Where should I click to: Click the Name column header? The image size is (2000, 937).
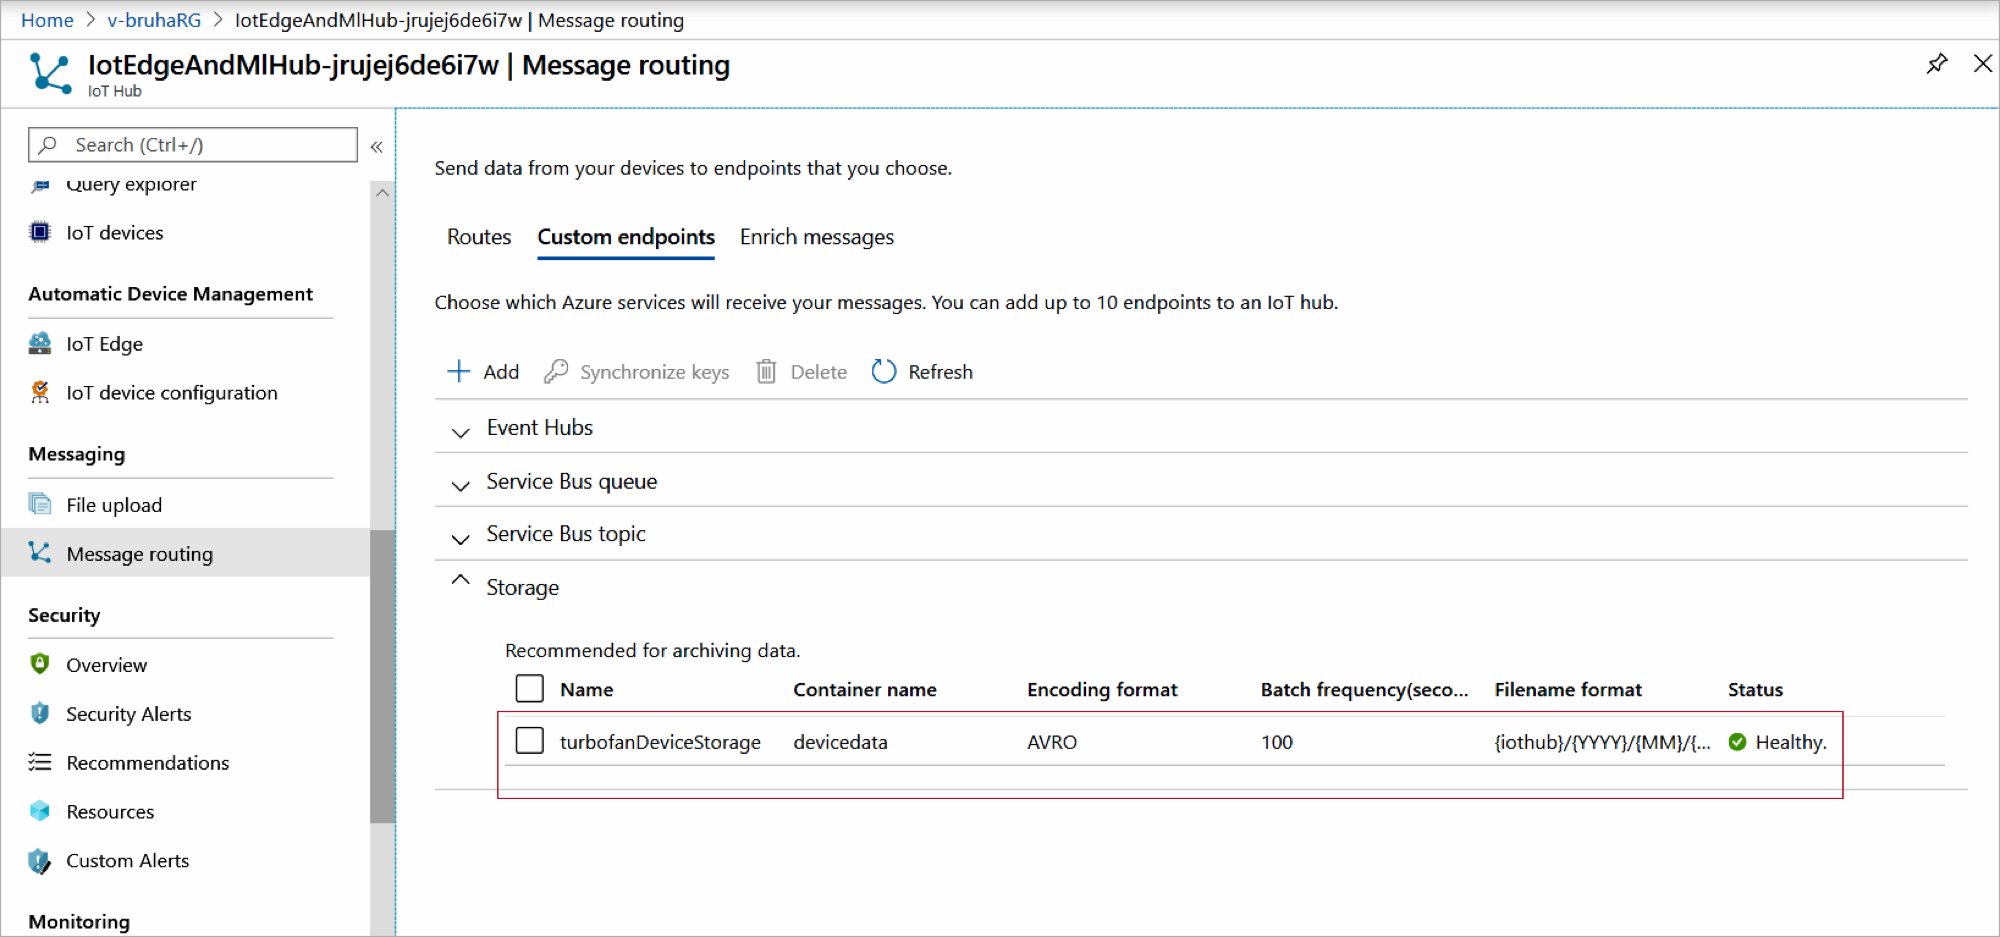point(587,690)
